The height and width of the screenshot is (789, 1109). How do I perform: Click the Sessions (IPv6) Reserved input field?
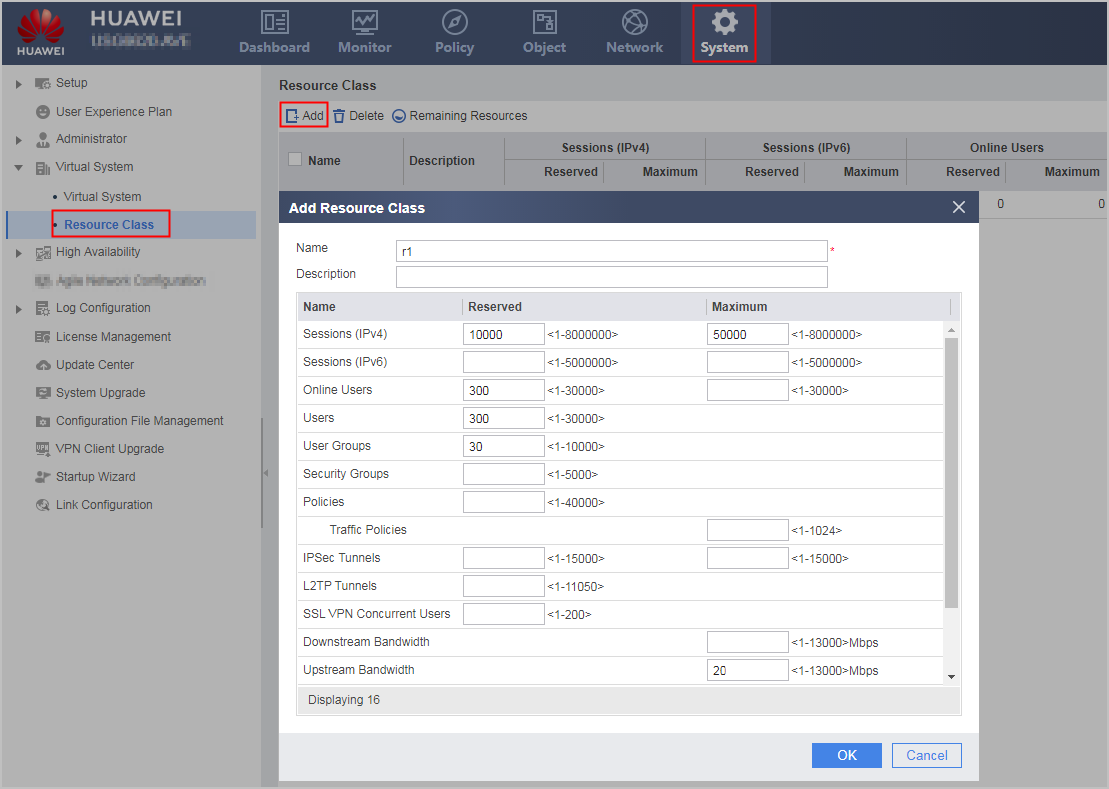(x=504, y=362)
